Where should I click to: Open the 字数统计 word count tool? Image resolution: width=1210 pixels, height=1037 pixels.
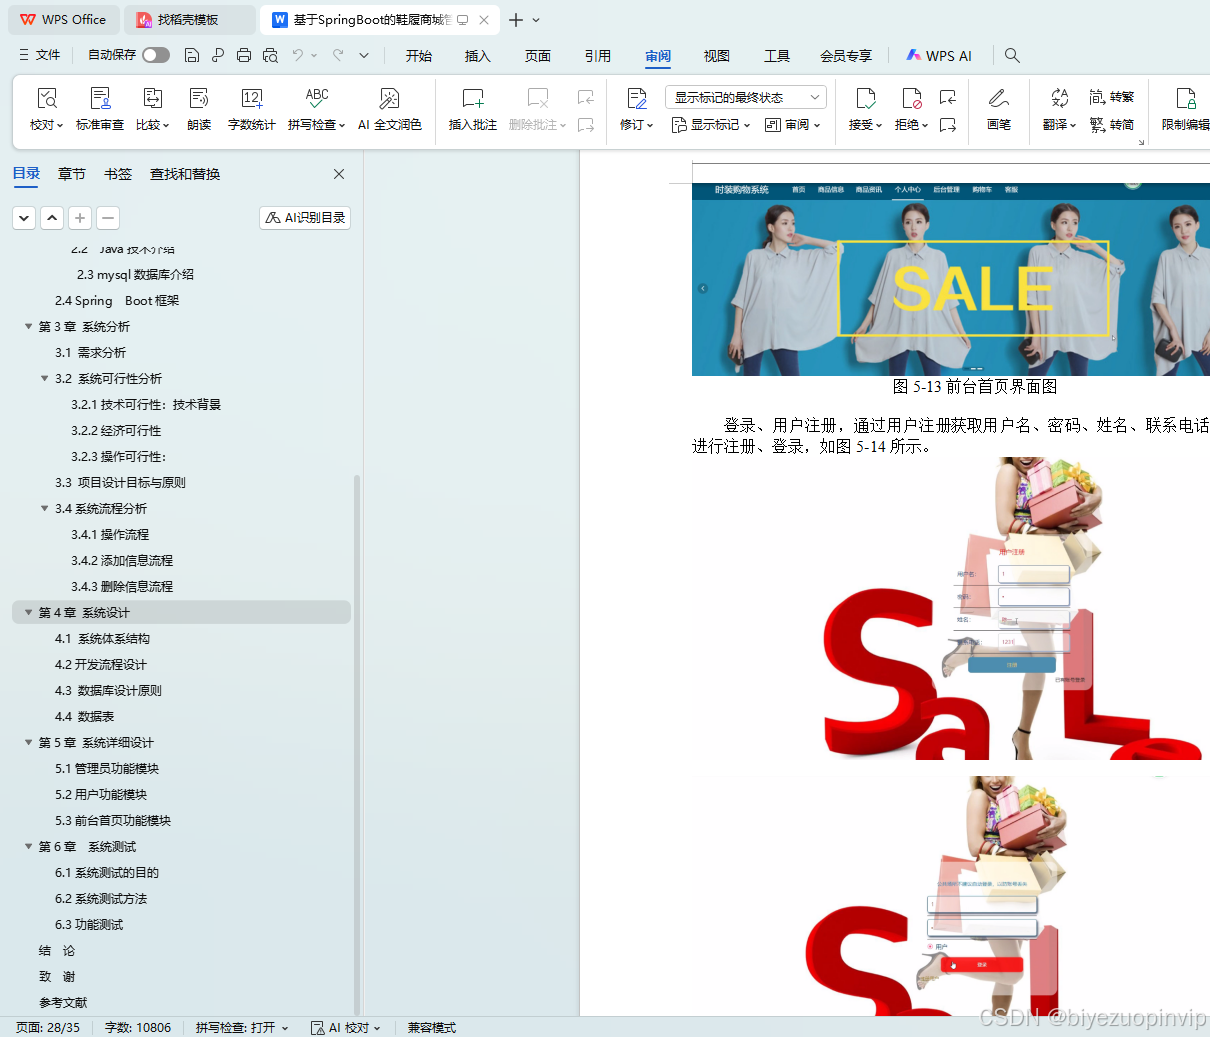point(251,108)
